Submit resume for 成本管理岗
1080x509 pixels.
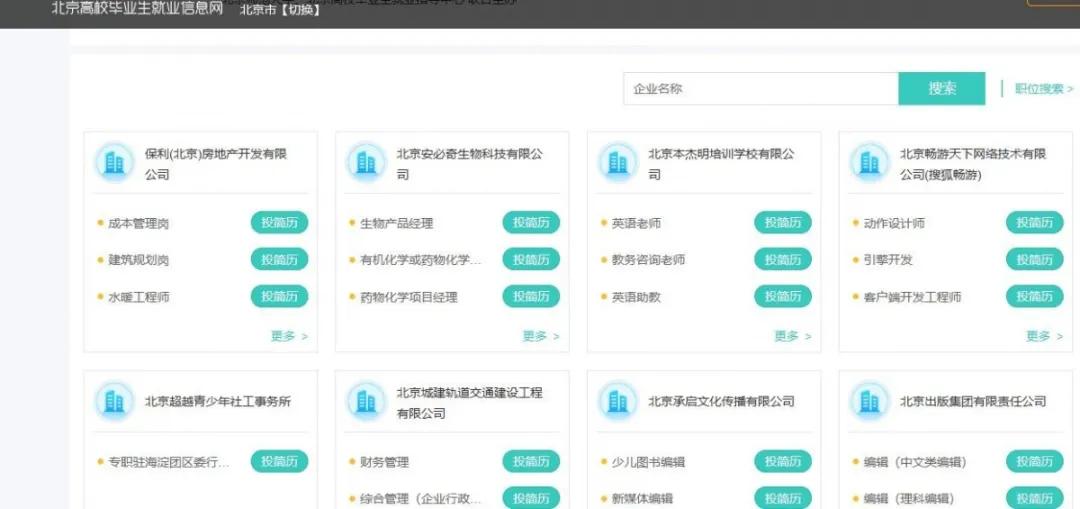(x=279, y=222)
